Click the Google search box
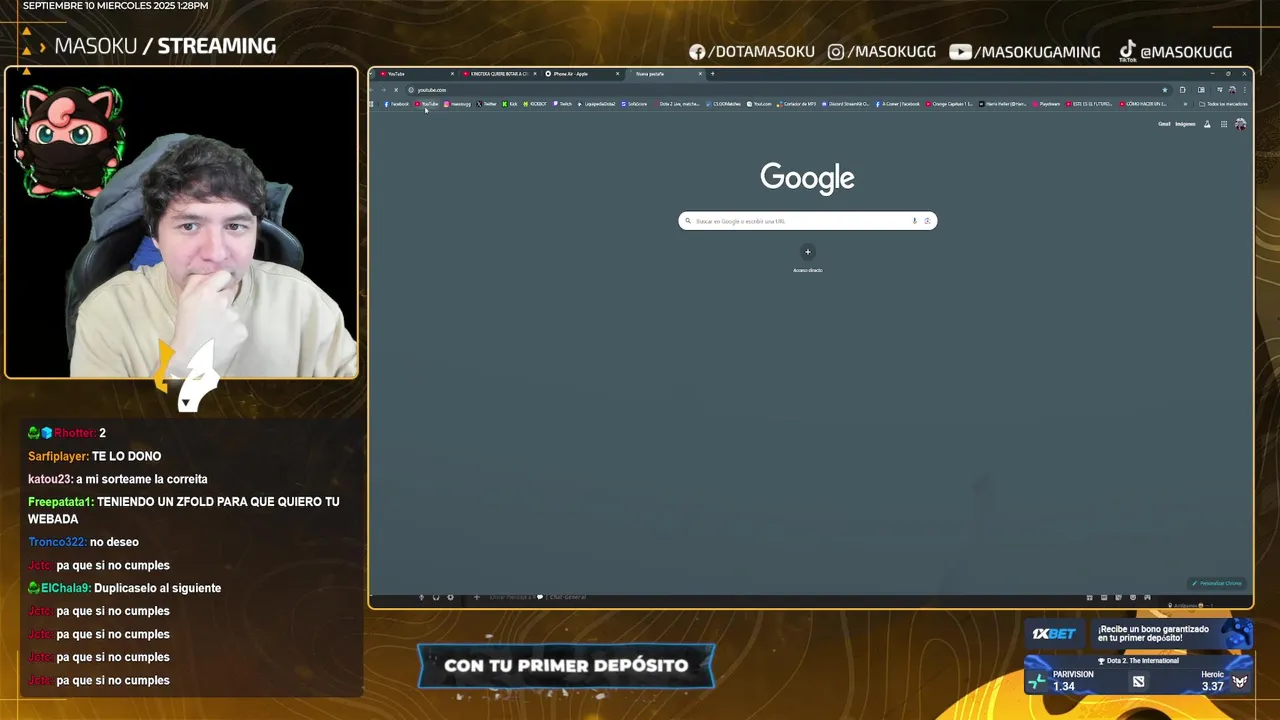The height and width of the screenshot is (720, 1280). tap(808, 221)
